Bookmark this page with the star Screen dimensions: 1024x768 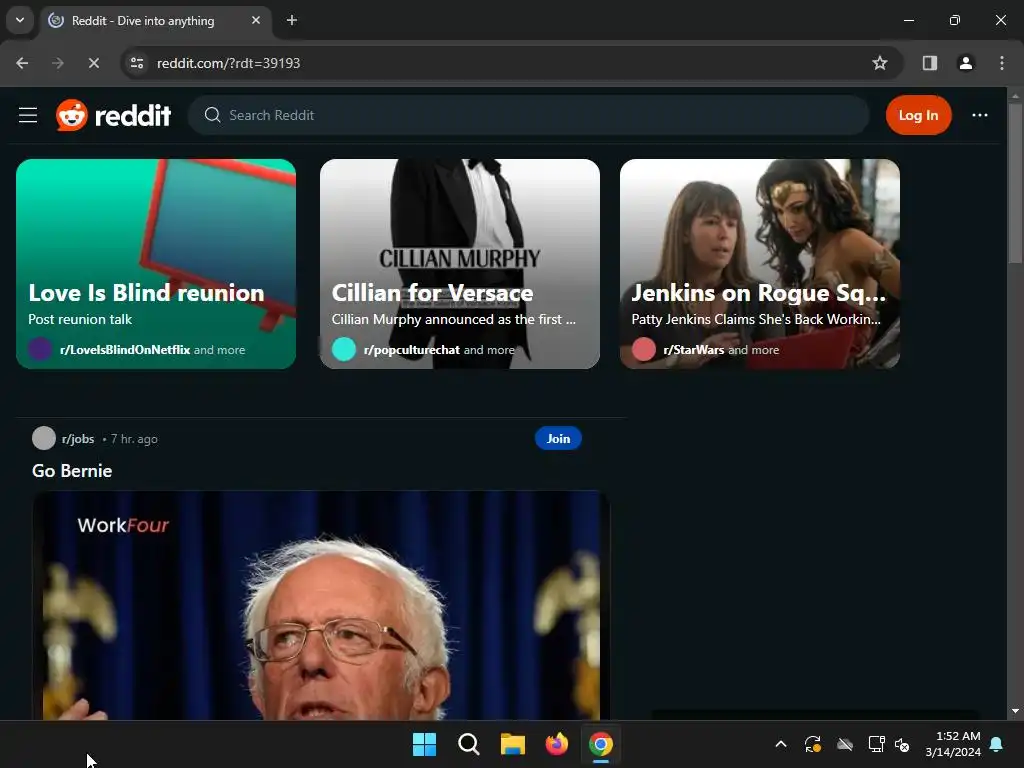coord(880,63)
